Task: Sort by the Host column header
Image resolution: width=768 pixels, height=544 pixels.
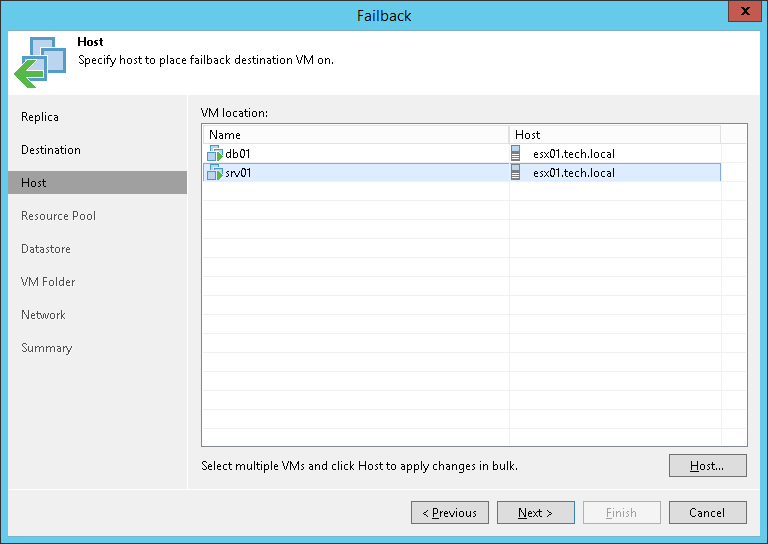Action: click(614, 135)
